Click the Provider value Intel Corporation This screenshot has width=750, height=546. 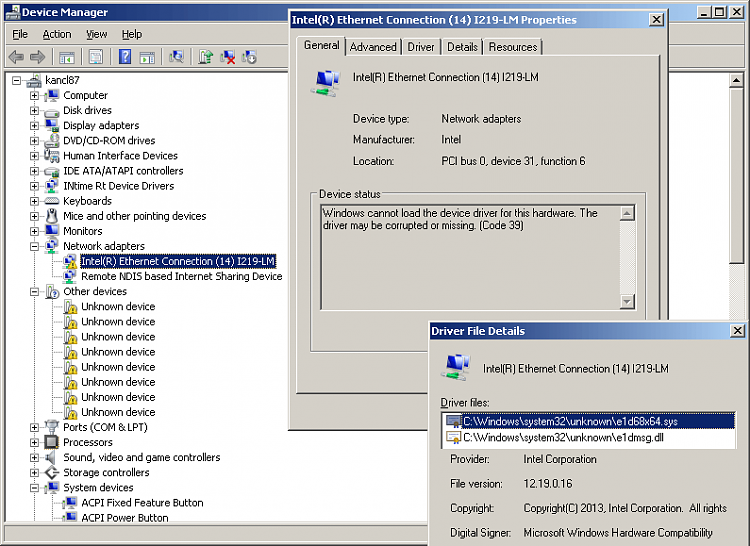(560, 459)
